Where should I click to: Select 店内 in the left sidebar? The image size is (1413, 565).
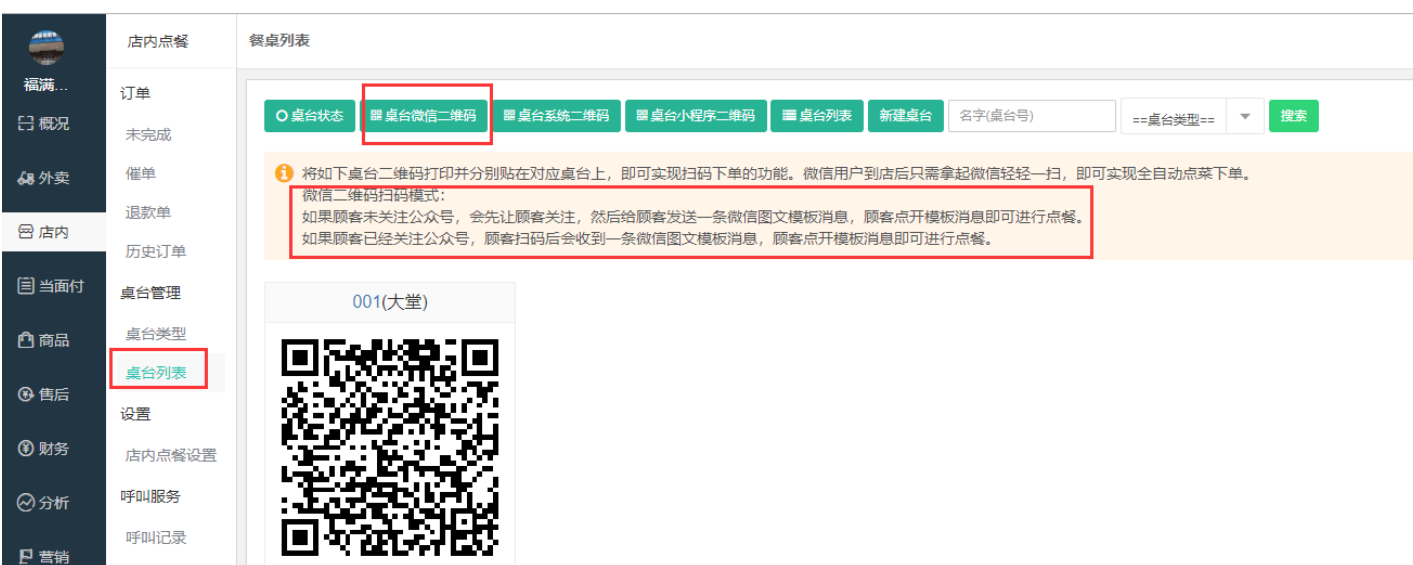[44, 232]
